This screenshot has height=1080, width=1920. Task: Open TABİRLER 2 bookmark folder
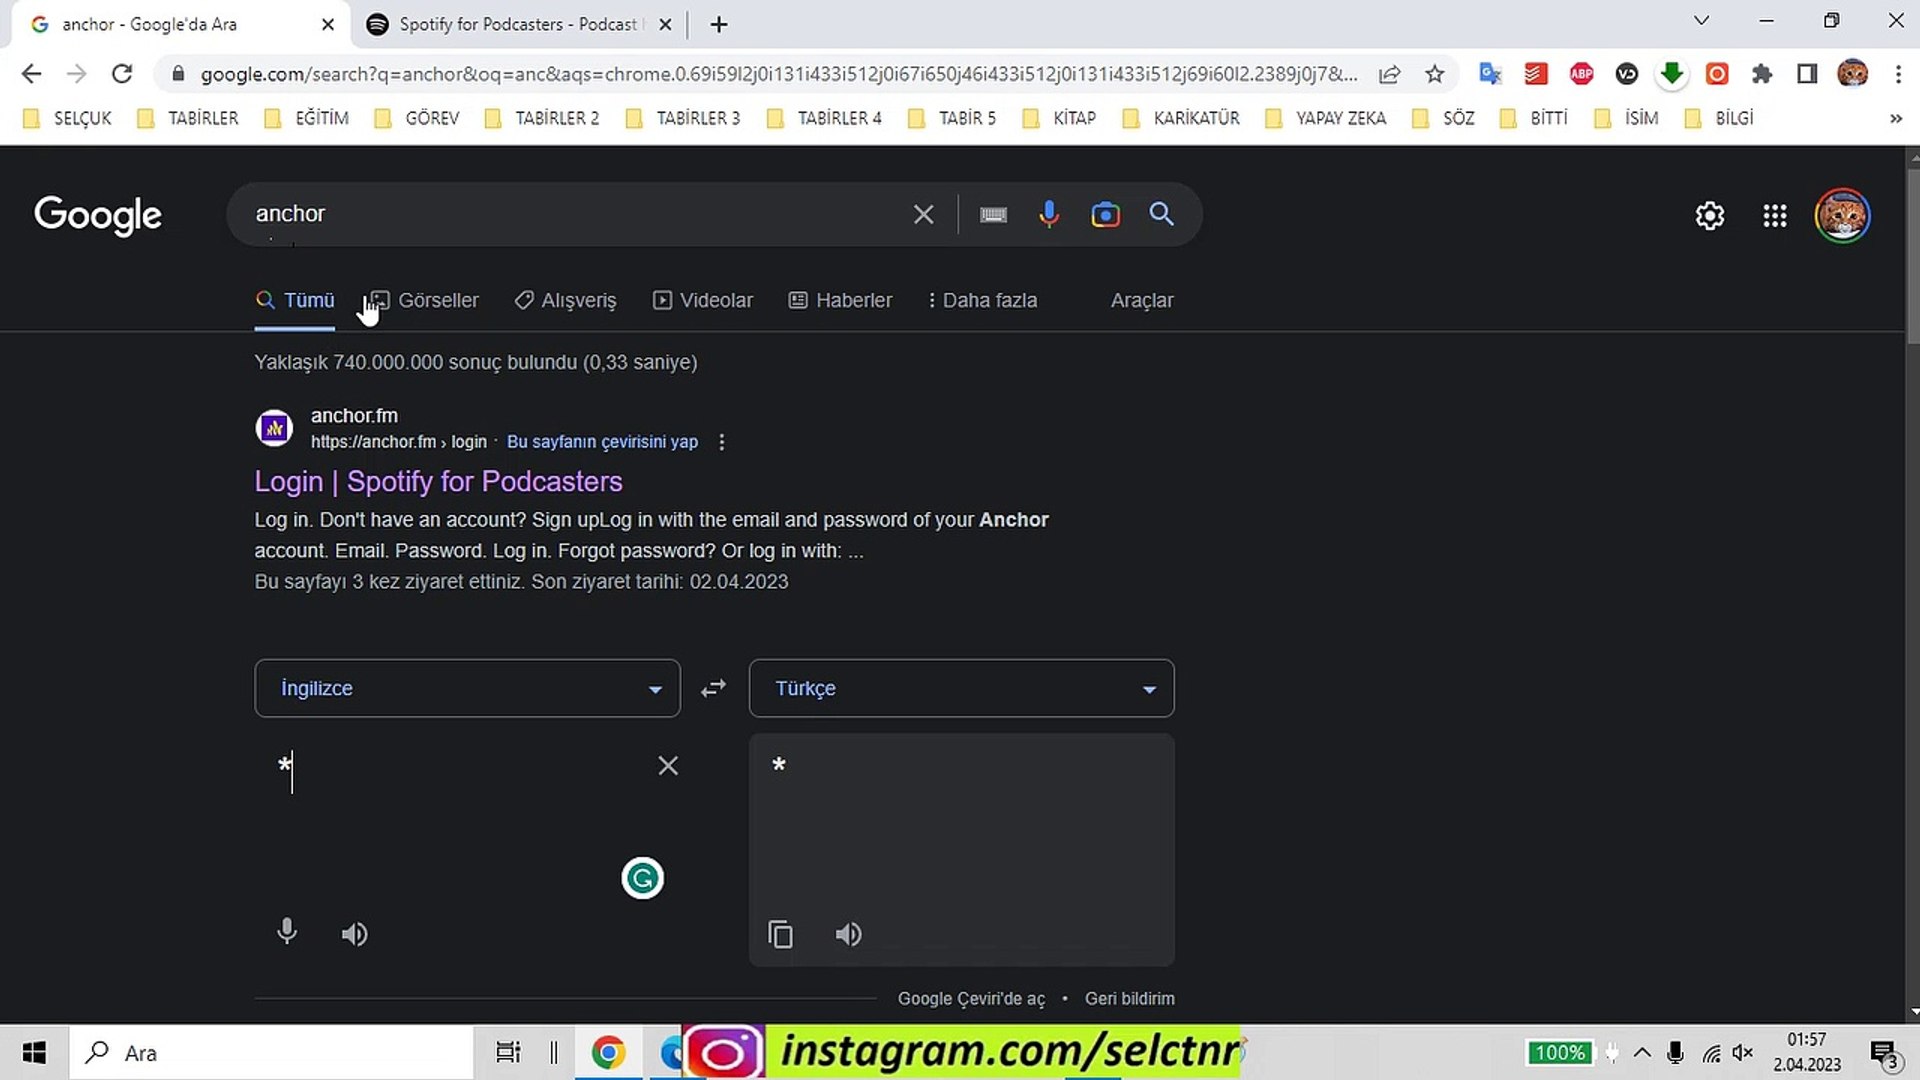pyautogui.click(x=543, y=118)
